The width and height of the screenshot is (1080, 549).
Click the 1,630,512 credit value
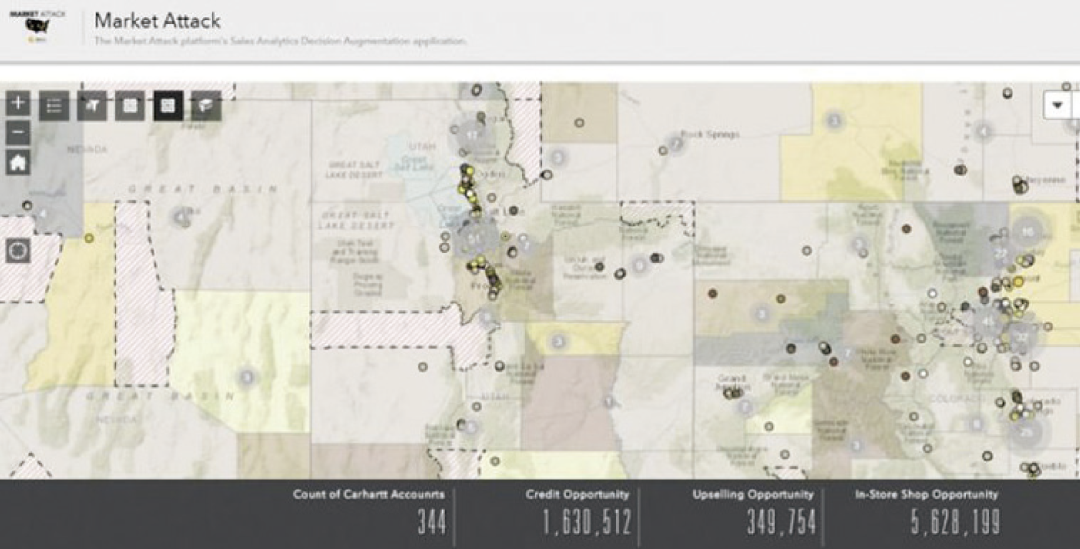click(x=587, y=524)
